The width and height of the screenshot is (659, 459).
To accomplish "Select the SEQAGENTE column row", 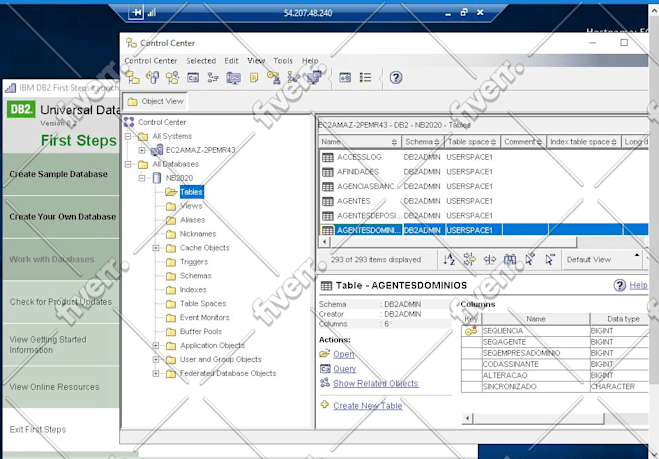I will 555,342.
